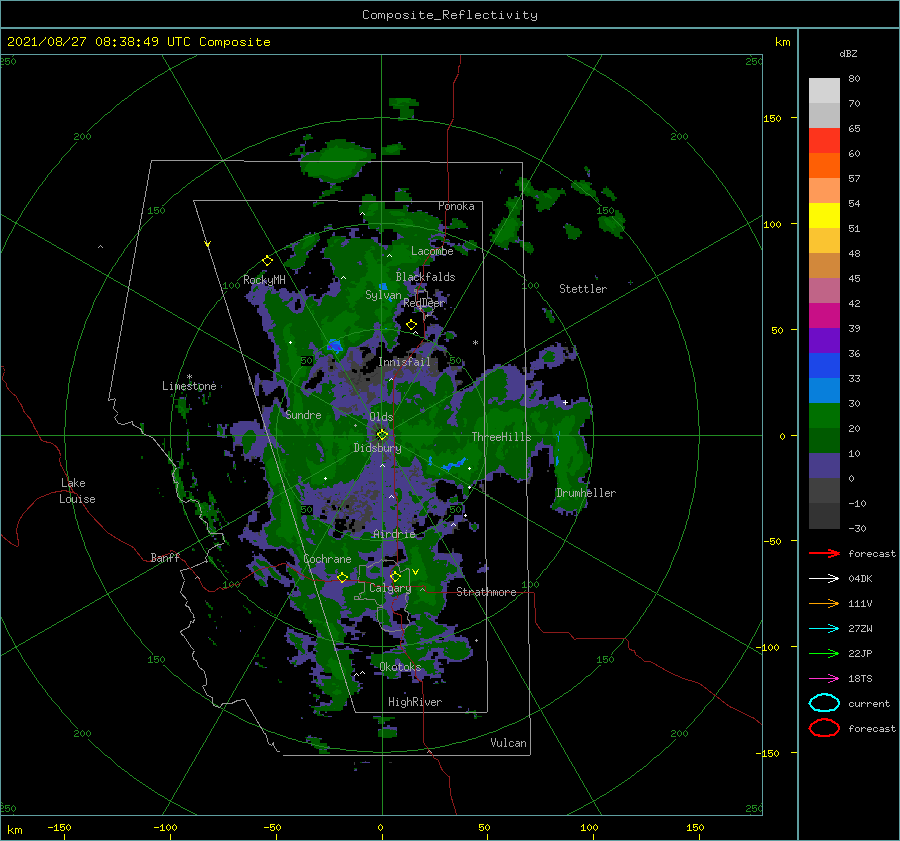The image size is (900, 841).
Task: Click the 150 tick on right axis
Action: click(x=772, y=118)
